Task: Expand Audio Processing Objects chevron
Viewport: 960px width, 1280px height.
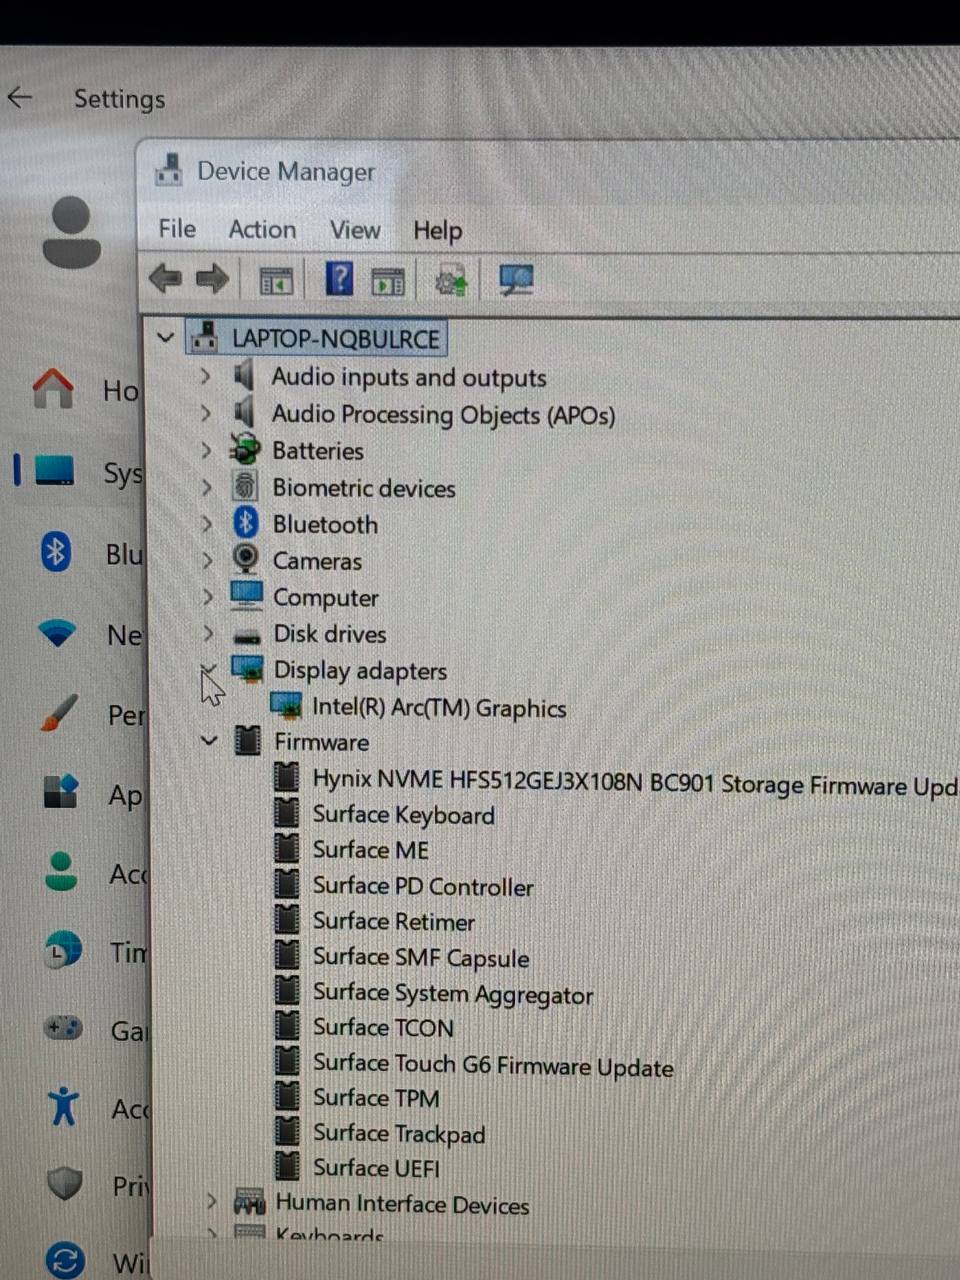Action: [205, 412]
